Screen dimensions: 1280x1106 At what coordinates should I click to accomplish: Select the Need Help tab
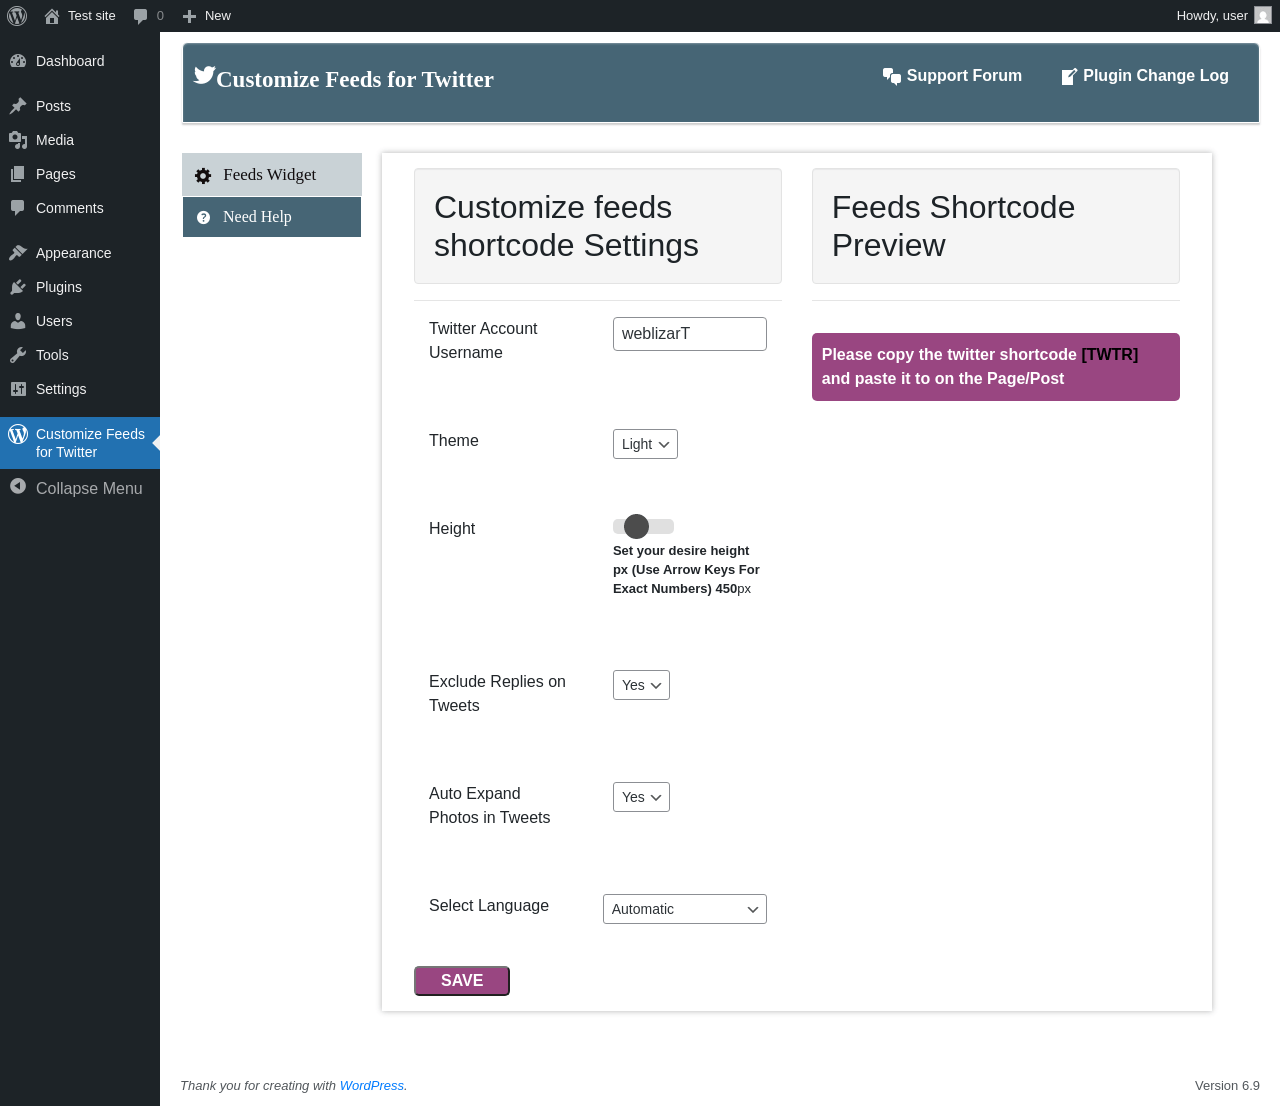tap(272, 217)
